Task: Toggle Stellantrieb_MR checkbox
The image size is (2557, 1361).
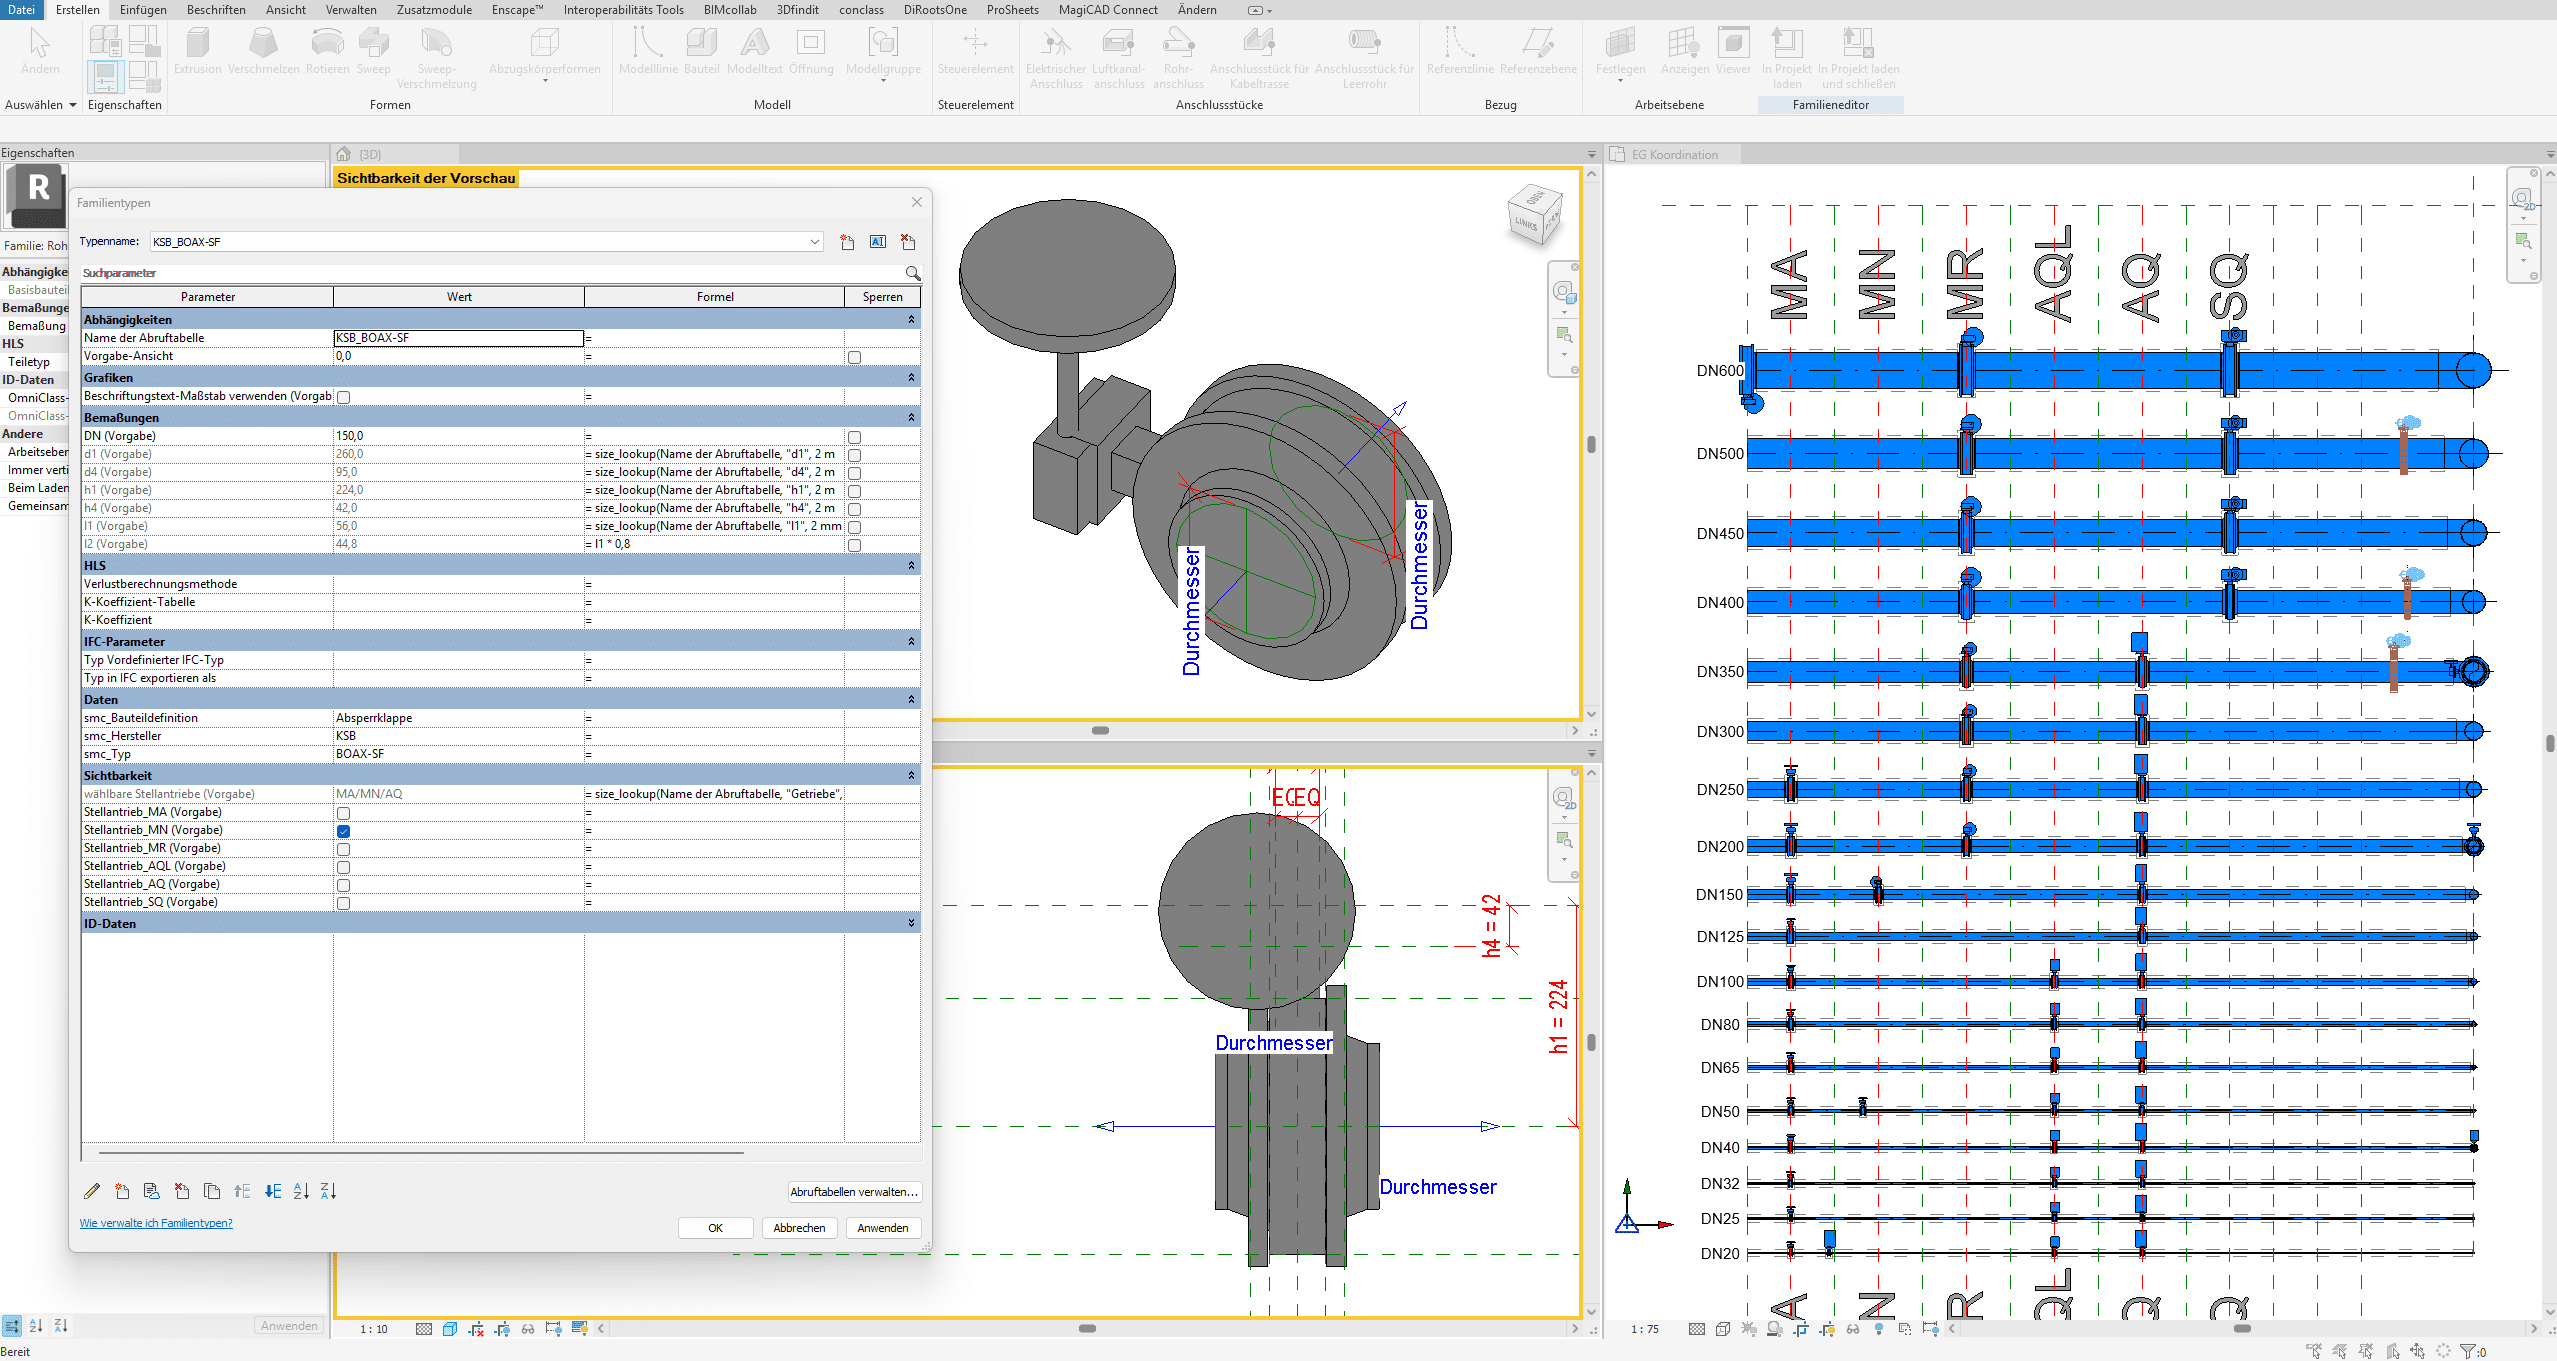Action: [343, 849]
